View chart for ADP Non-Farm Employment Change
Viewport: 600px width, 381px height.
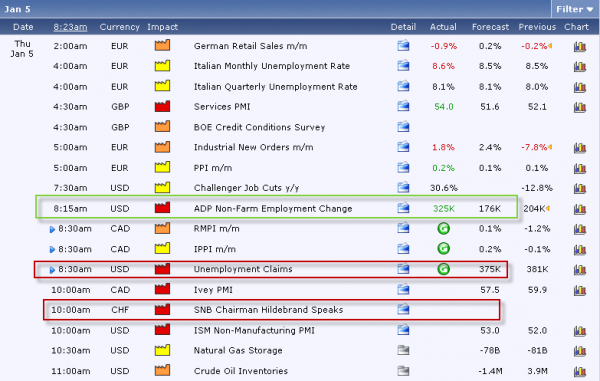click(x=580, y=209)
